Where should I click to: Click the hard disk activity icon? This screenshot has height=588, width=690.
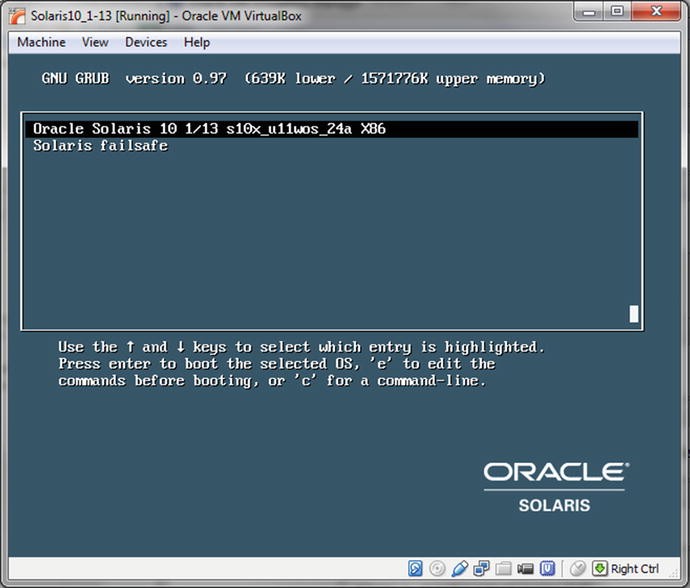[415, 568]
